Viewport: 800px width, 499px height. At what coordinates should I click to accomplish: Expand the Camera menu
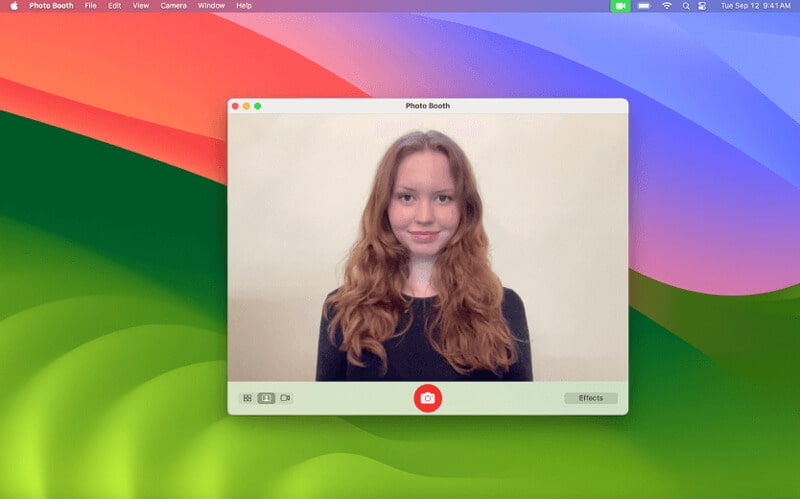(x=173, y=6)
